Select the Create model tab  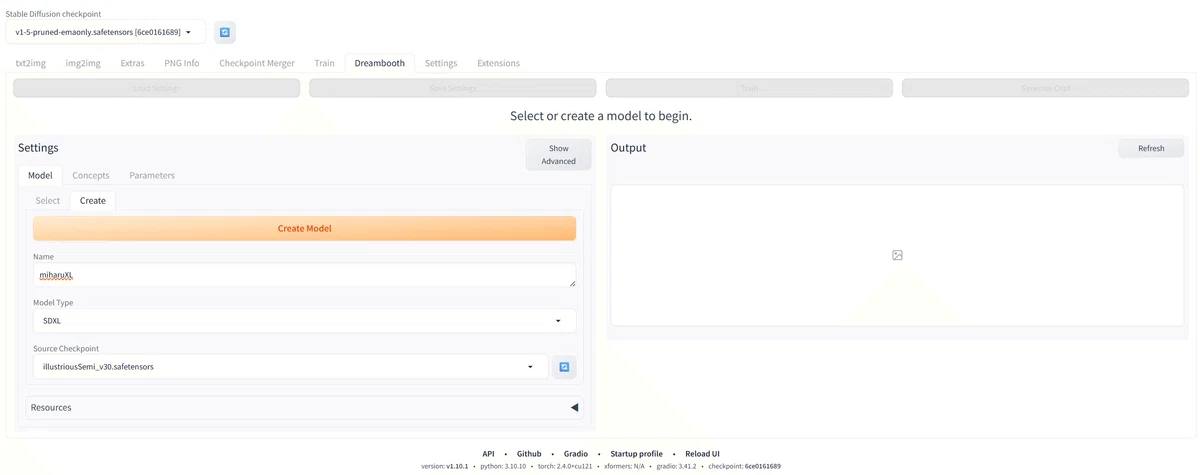(x=93, y=200)
